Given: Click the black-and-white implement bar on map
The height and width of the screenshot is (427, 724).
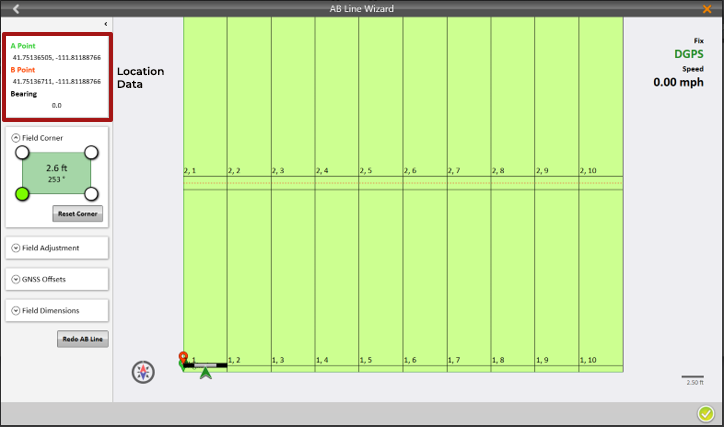Looking at the screenshot, I should click(207, 365).
